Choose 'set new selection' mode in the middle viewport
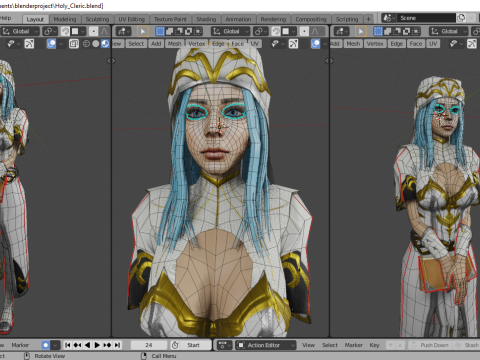The height and width of the screenshot is (360, 480). tap(160, 31)
